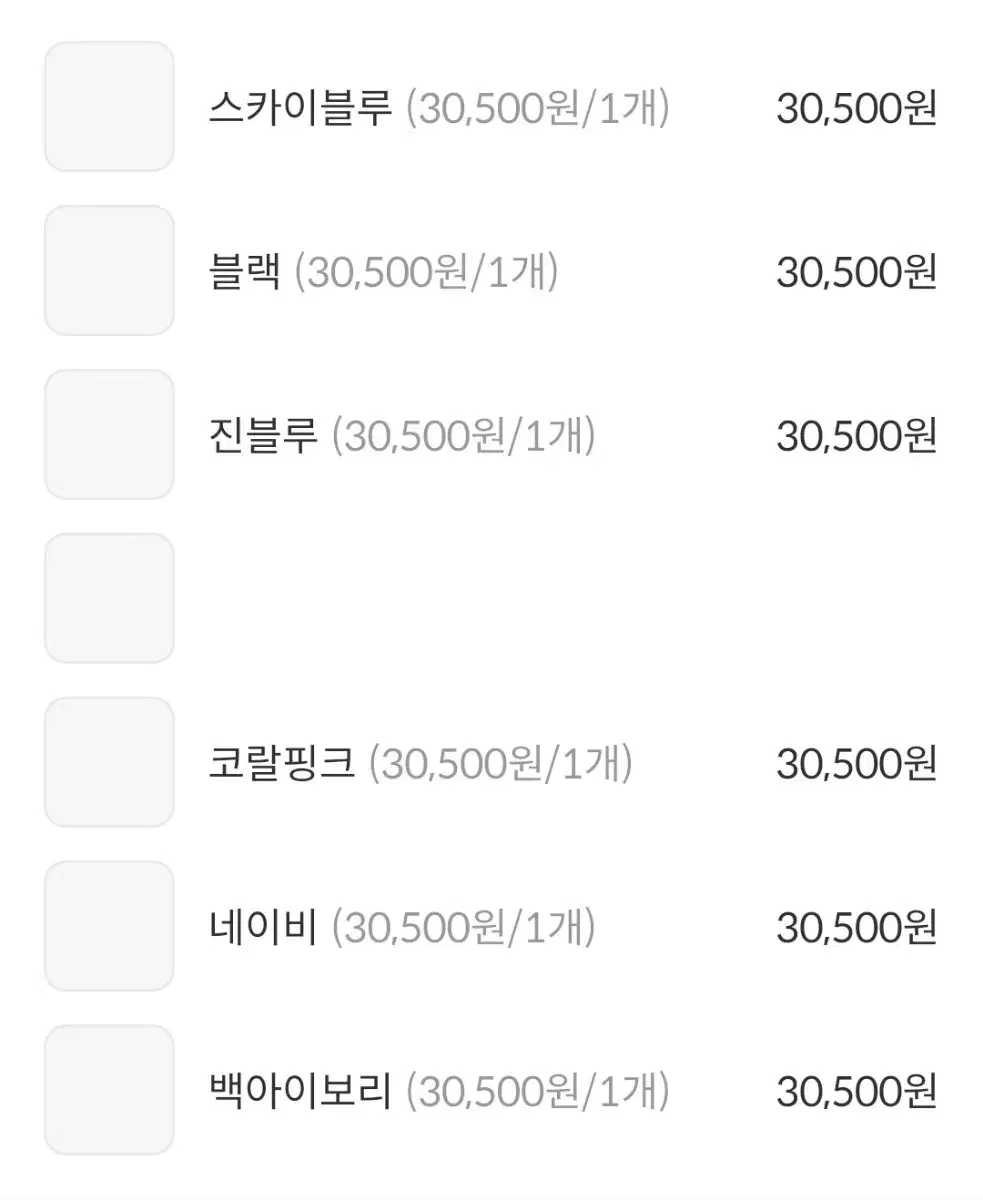Screen dimensions: 983x1200
Task: Click the 30,500원 price in the 블랙 row
Action: 857,272
